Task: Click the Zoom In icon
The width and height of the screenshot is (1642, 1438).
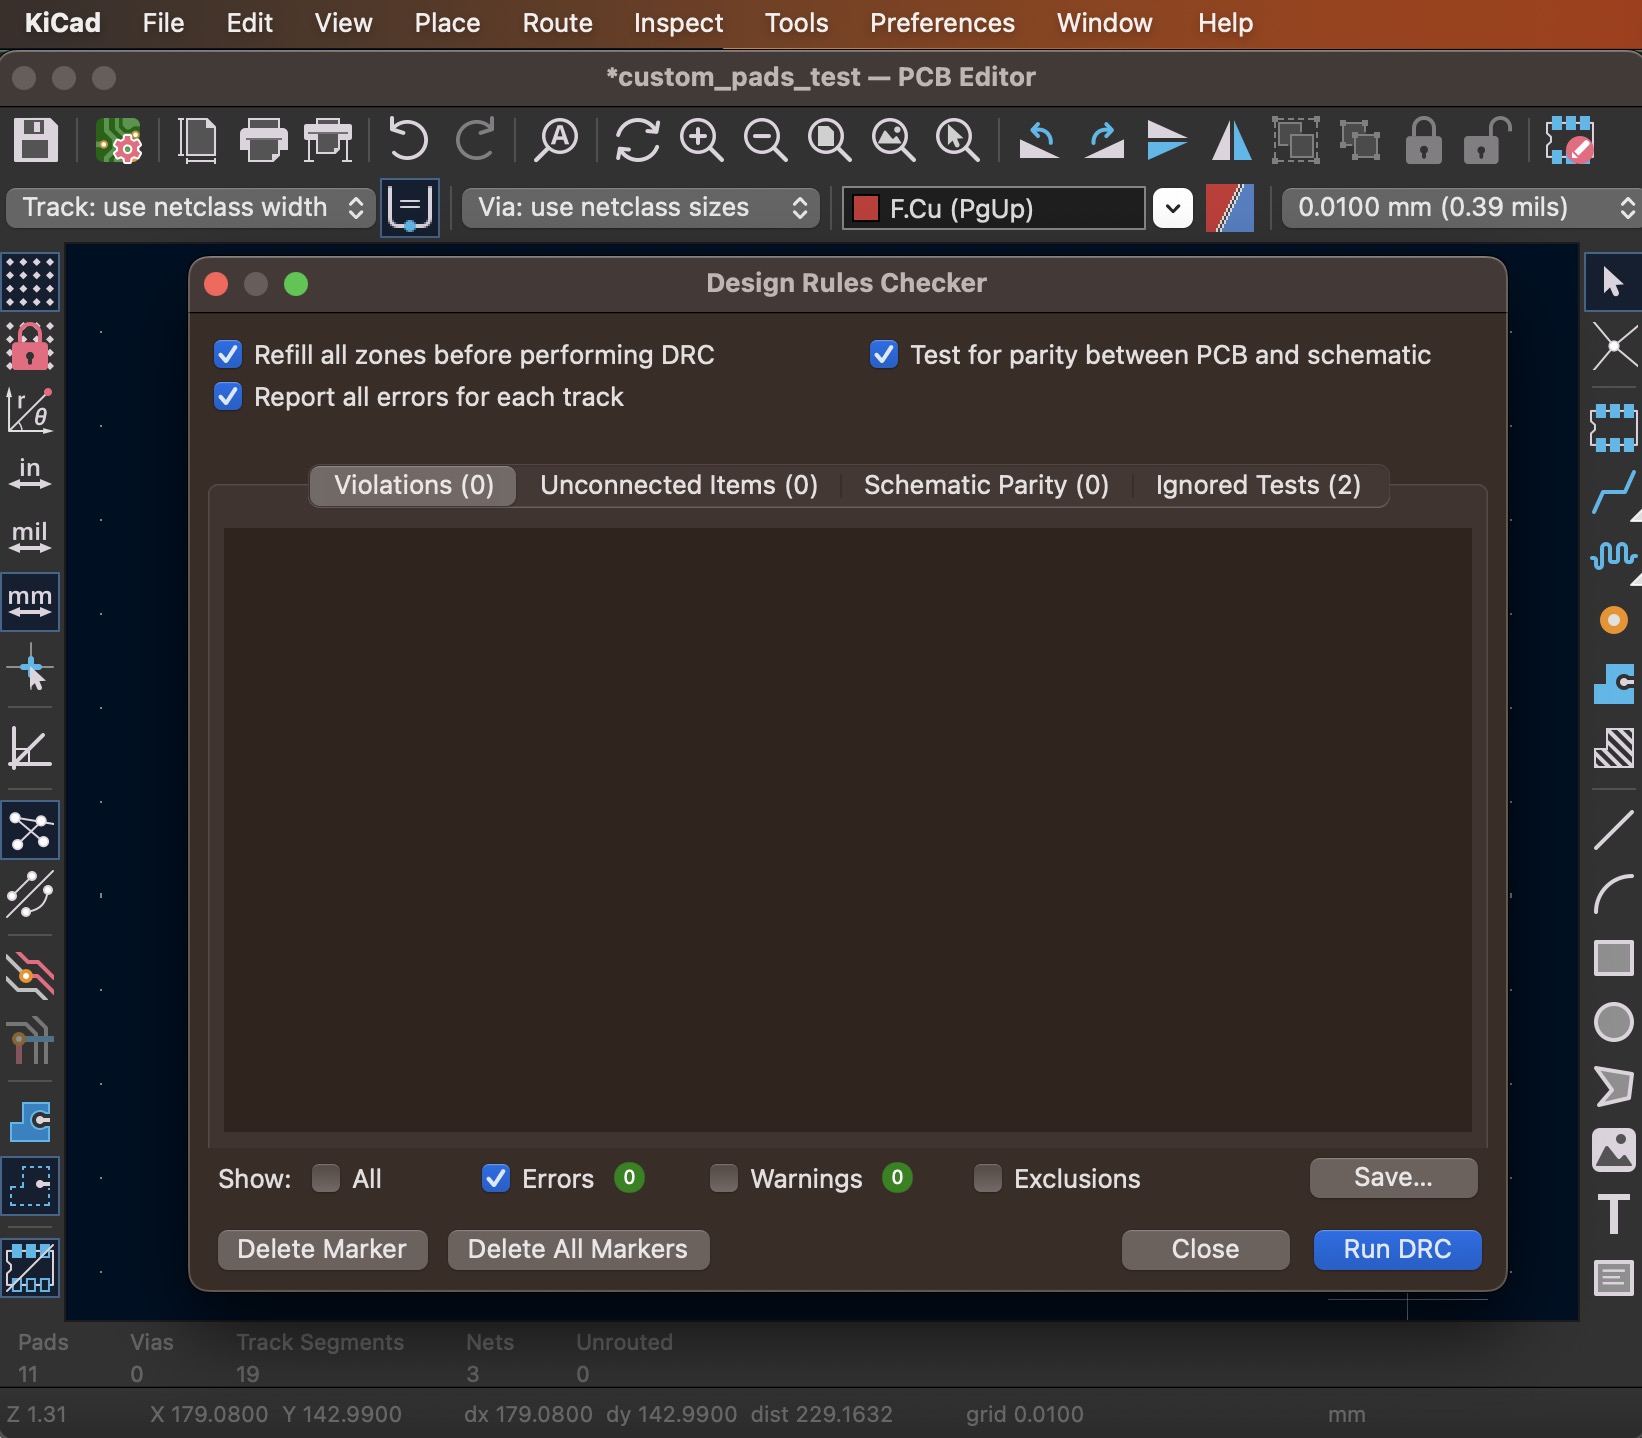Action: tap(701, 140)
